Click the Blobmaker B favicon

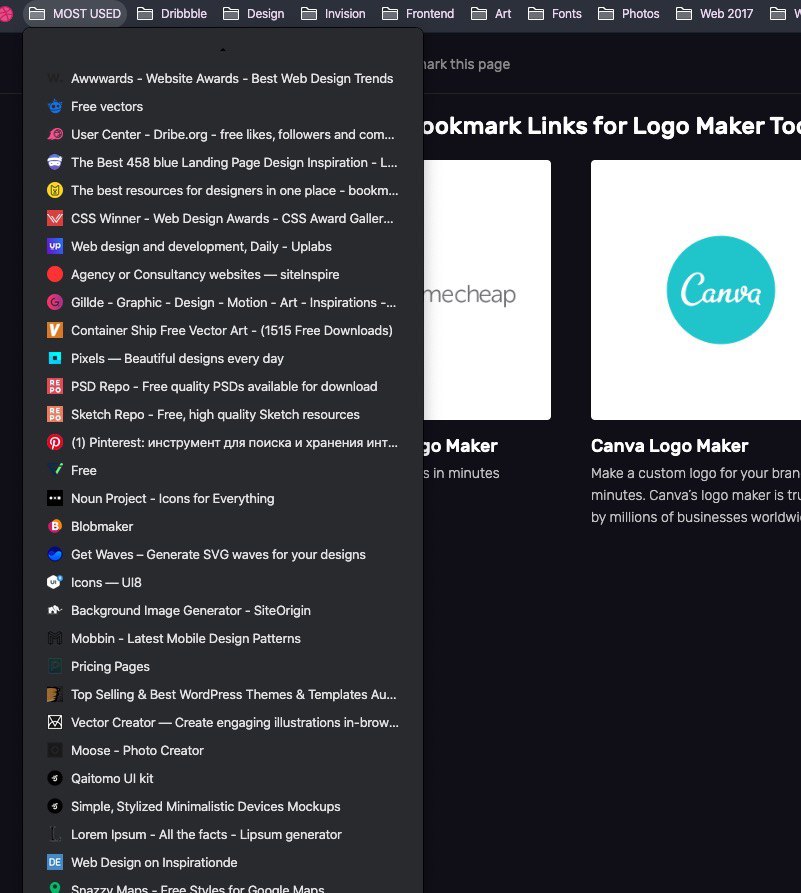55,526
